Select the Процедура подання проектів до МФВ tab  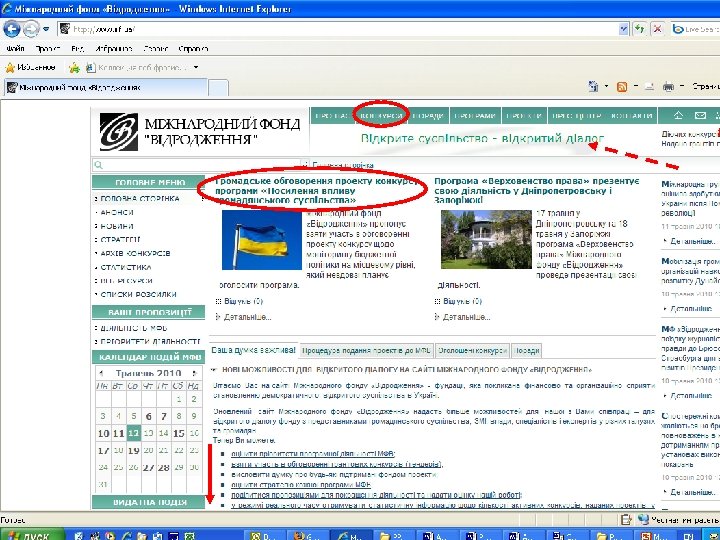click(366, 351)
